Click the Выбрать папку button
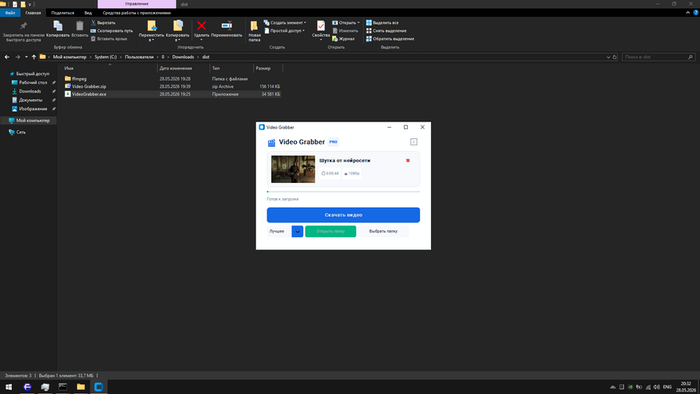The image size is (700, 394). (x=383, y=231)
